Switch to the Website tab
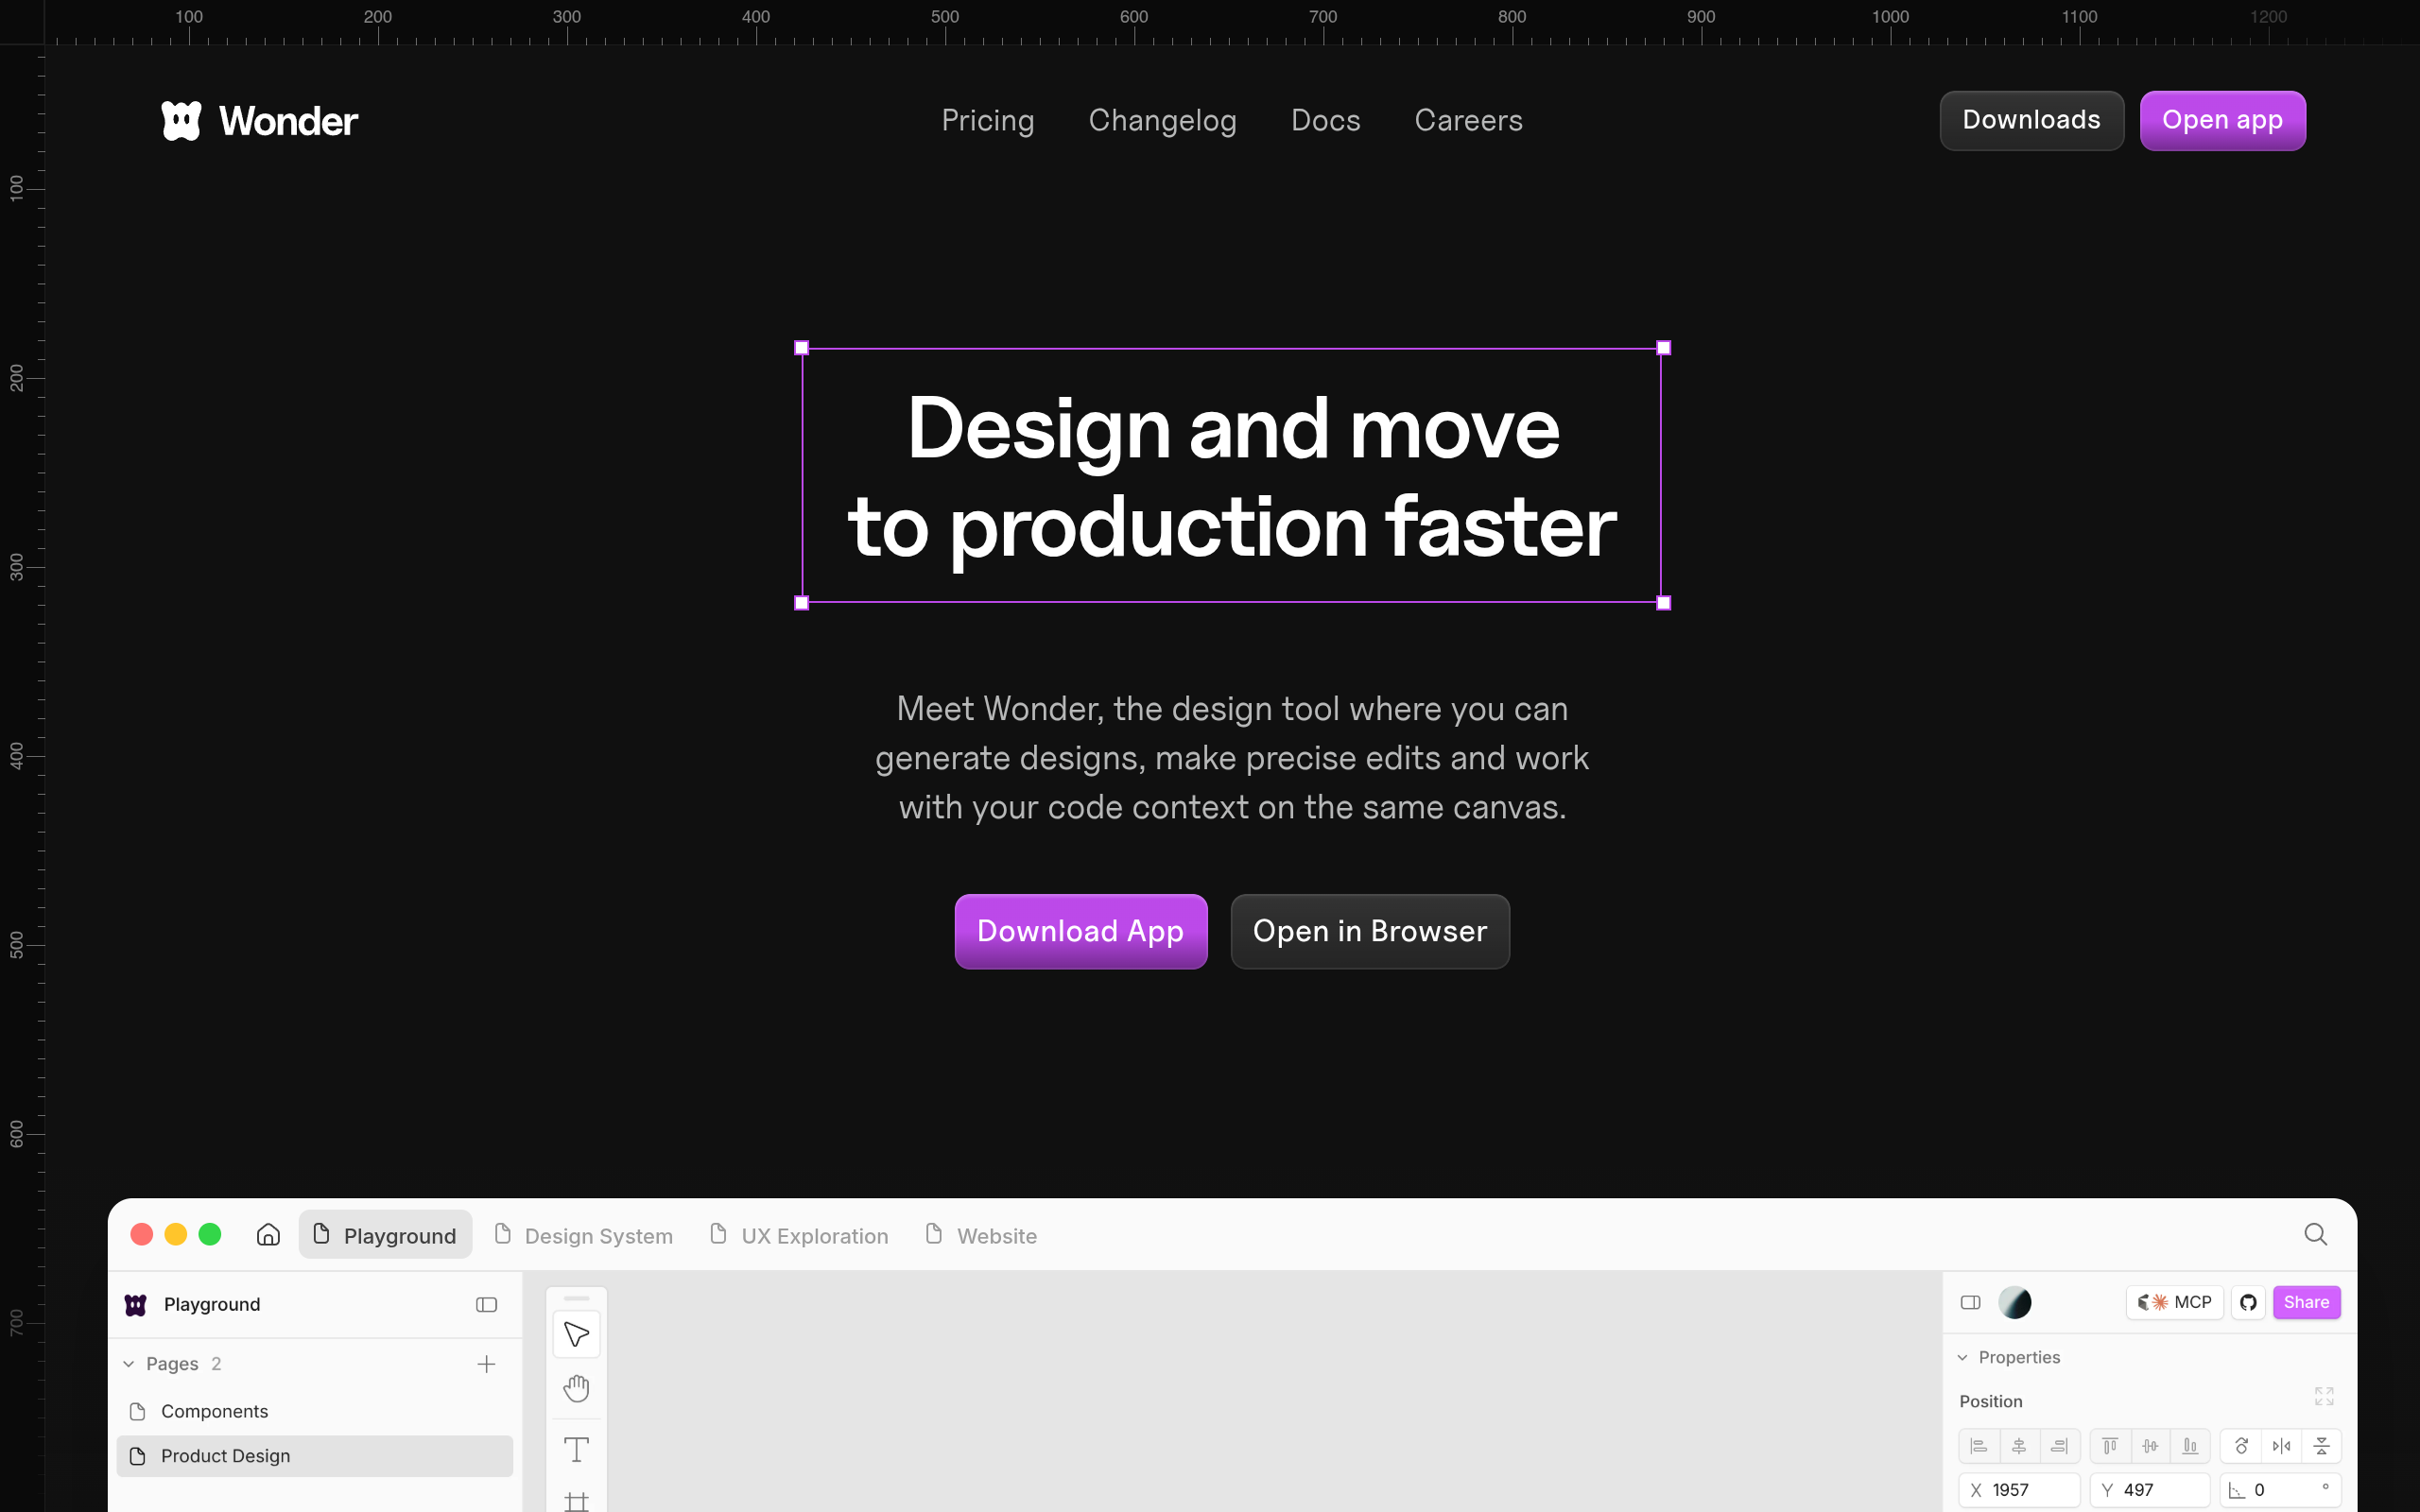This screenshot has width=2420, height=1512. (981, 1235)
